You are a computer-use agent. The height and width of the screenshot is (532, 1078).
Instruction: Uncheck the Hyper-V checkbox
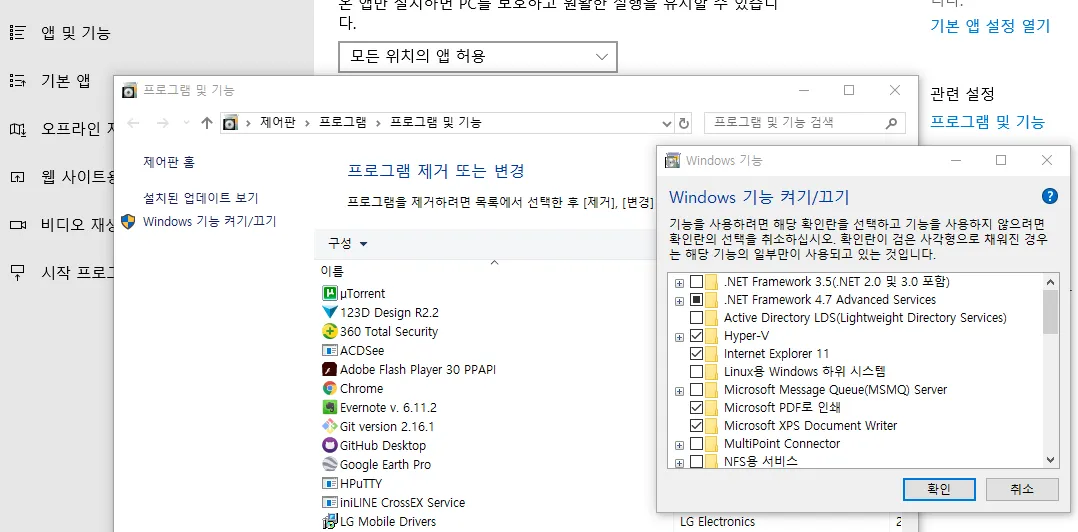coord(696,336)
